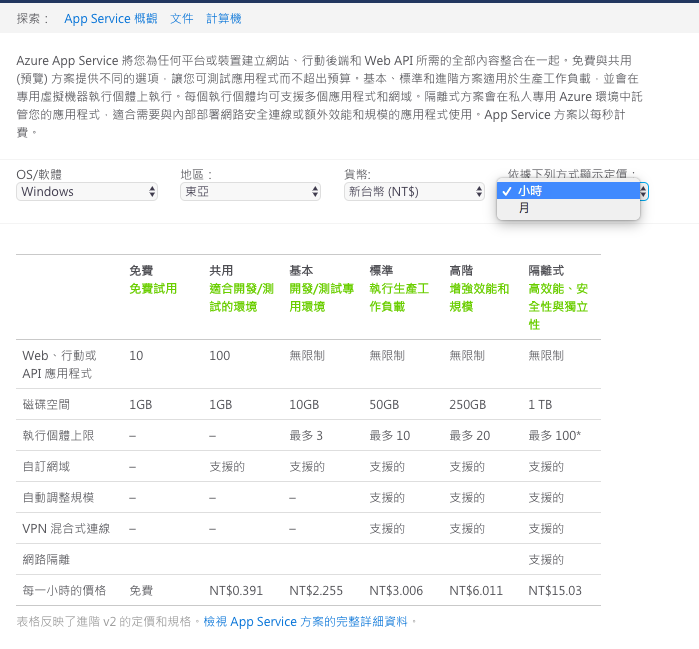Click the 免費 column header
Image resolution: width=699 pixels, height=649 pixels.
[x=141, y=271]
